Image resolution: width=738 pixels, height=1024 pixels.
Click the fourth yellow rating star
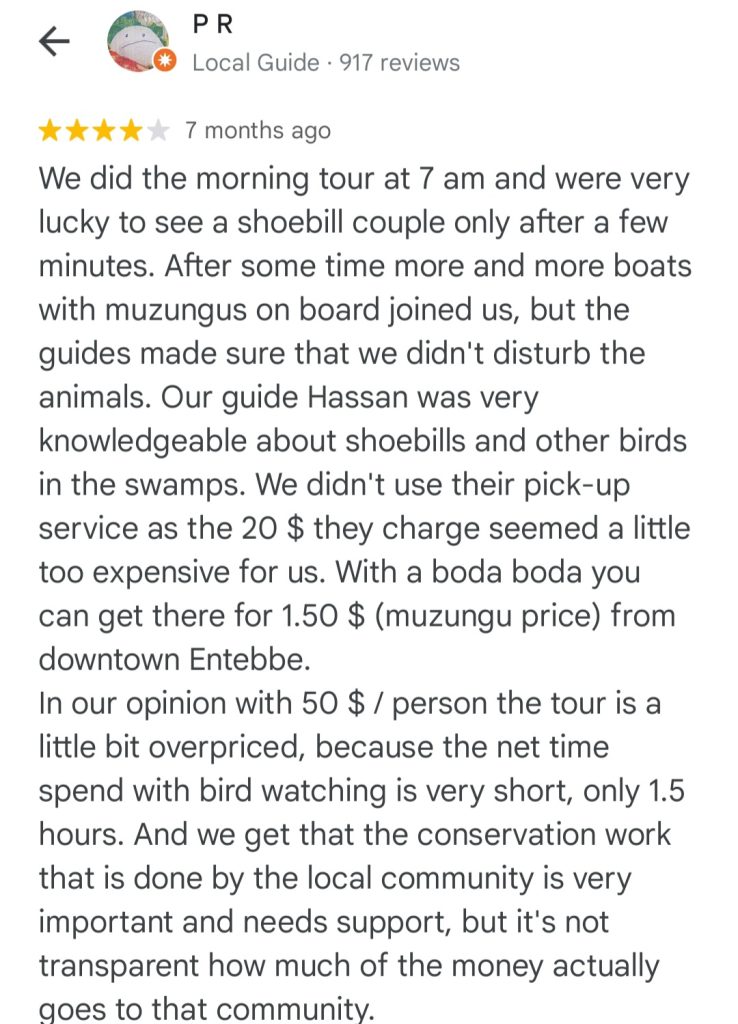click(x=131, y=131)
